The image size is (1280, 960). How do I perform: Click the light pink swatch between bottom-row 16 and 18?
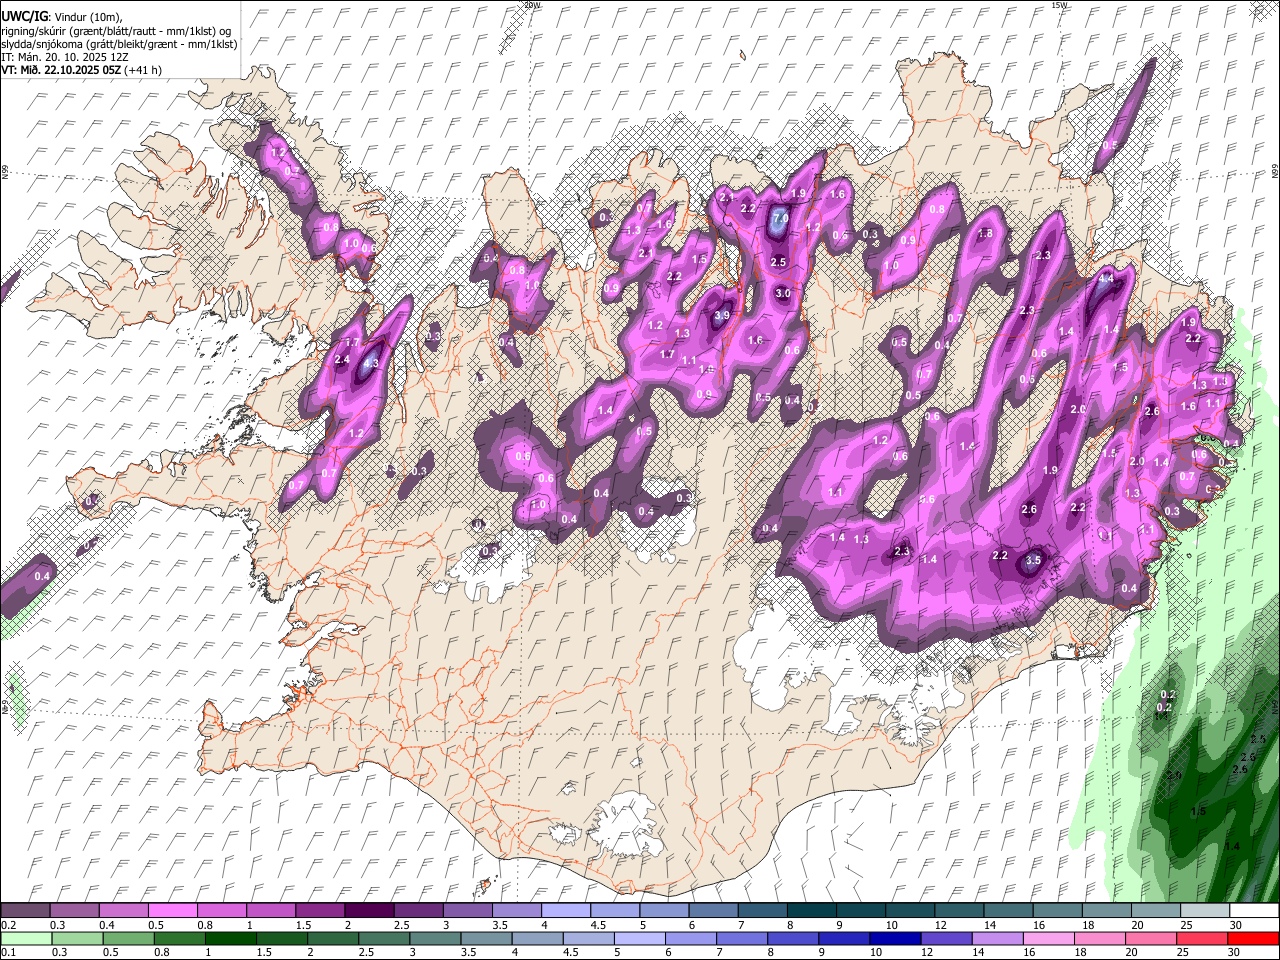pyautogui.click(x=1049, y=938)
